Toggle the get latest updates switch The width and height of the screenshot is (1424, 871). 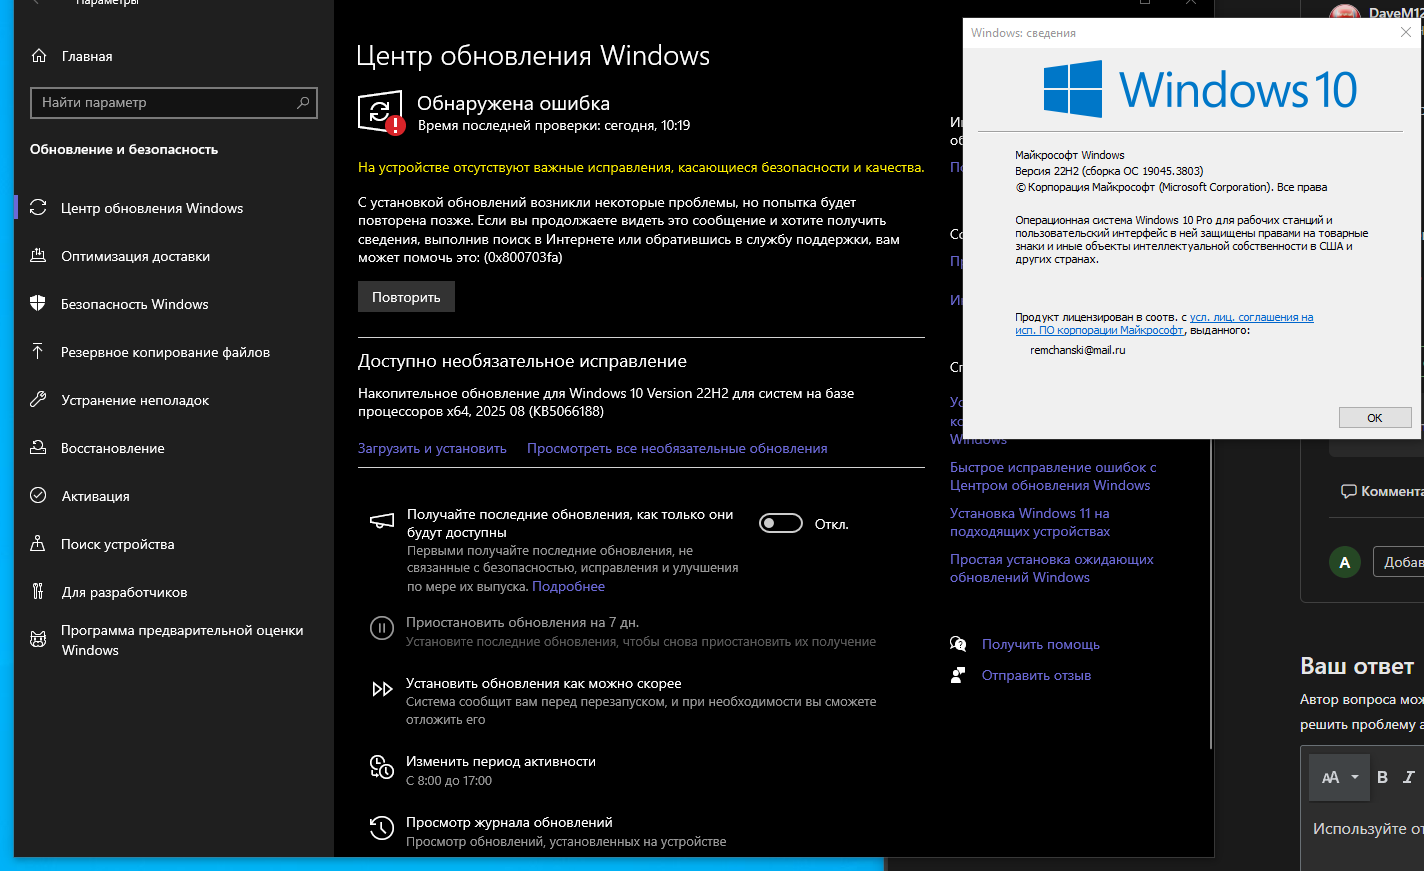click(x=781, y=523)
